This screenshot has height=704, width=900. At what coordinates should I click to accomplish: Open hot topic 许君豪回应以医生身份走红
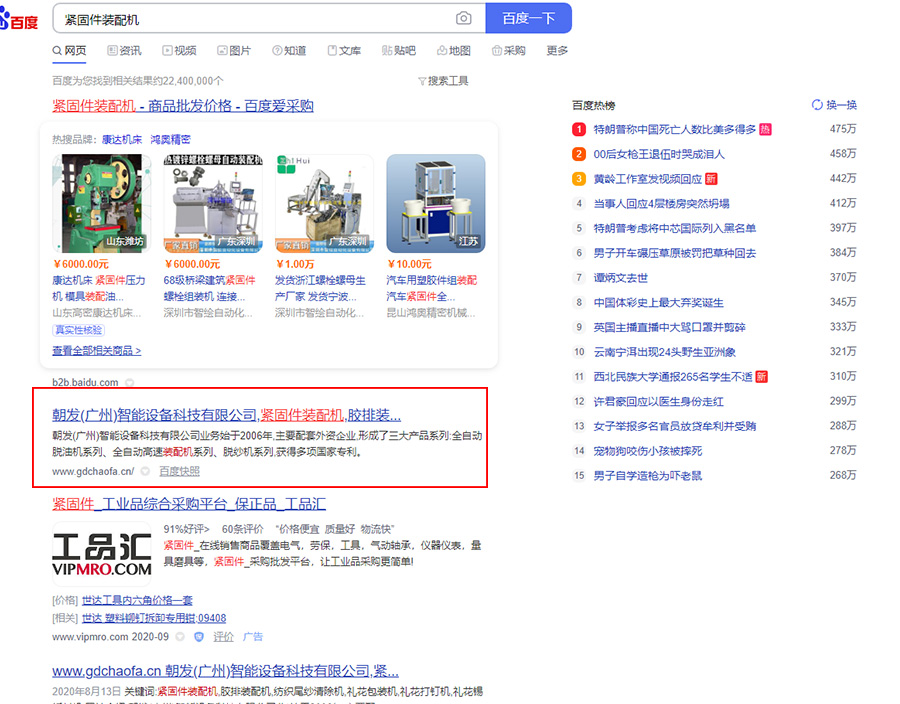coord(658,401)
